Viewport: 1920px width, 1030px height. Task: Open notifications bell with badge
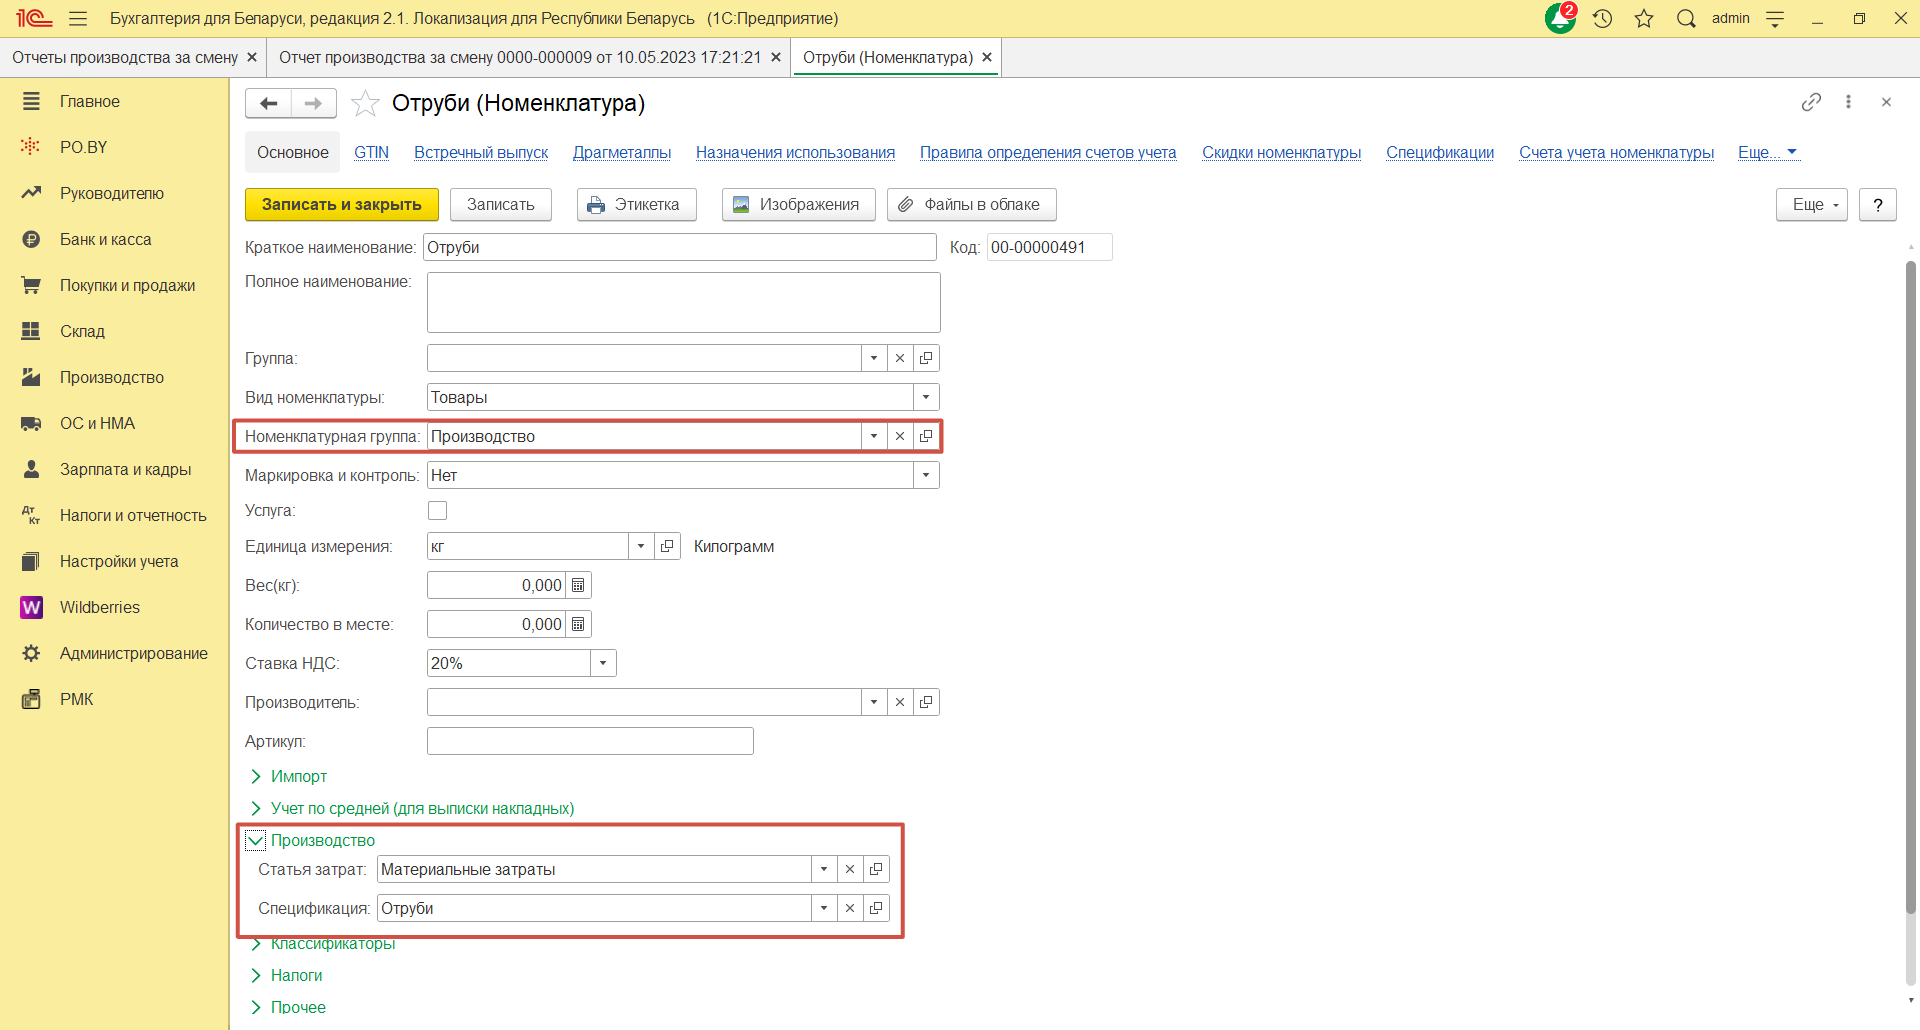tap(1560, 18)
